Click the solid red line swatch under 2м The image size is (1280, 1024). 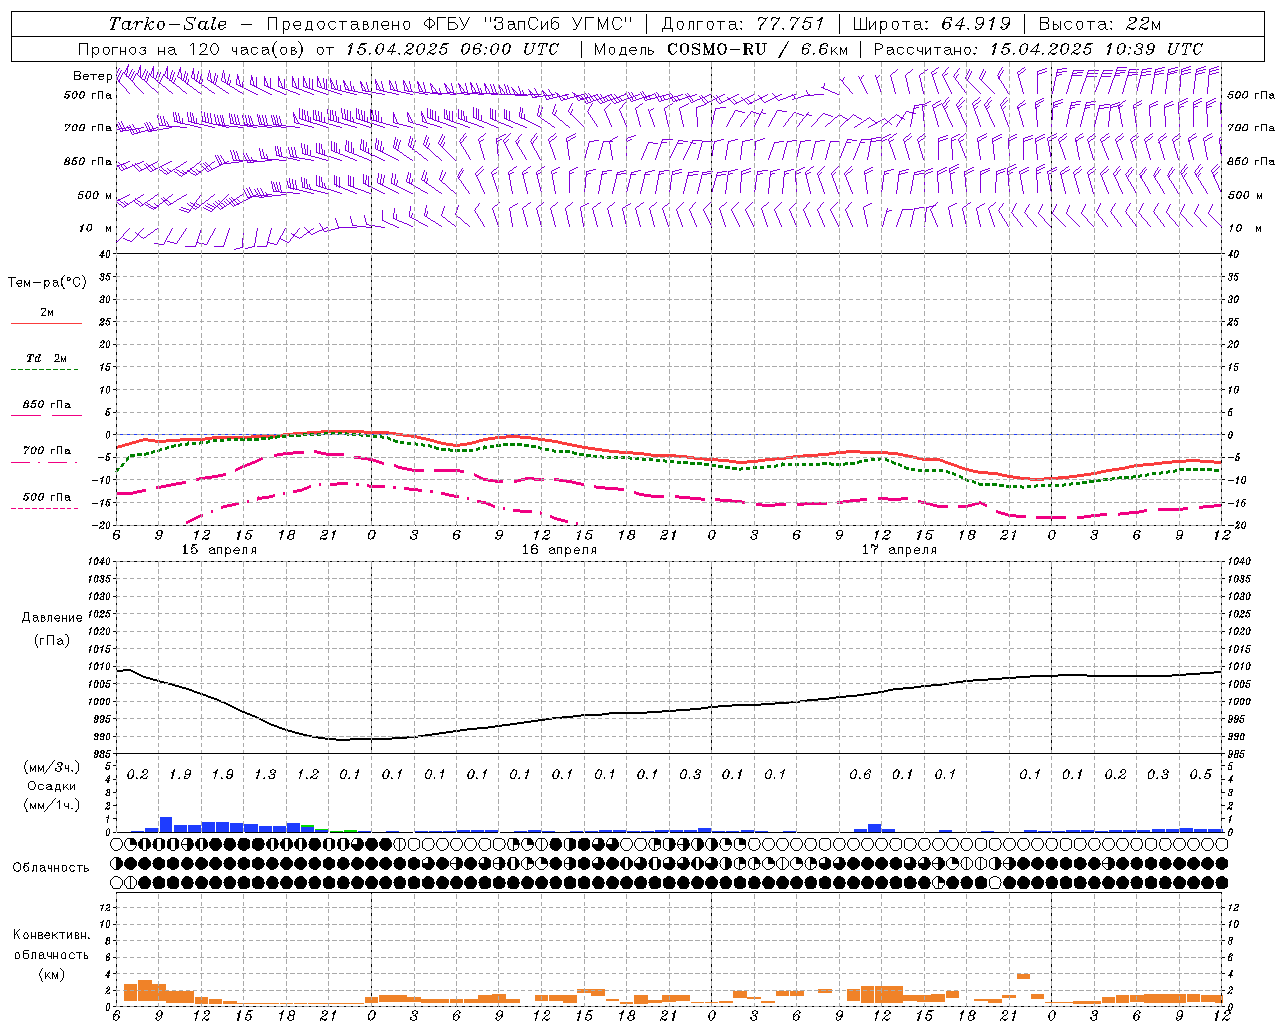click(46, 323)
